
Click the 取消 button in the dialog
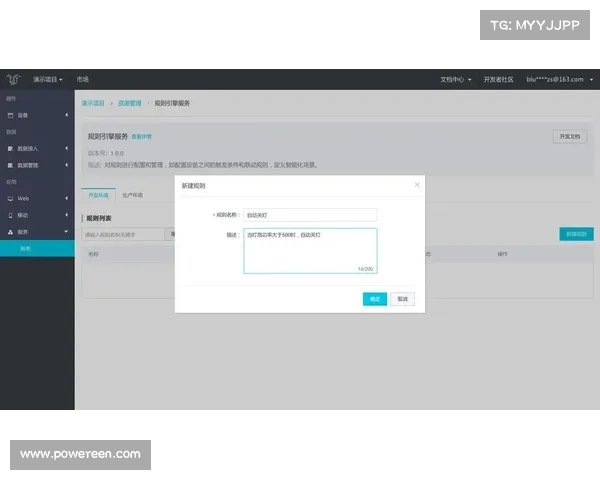[402, 299]
